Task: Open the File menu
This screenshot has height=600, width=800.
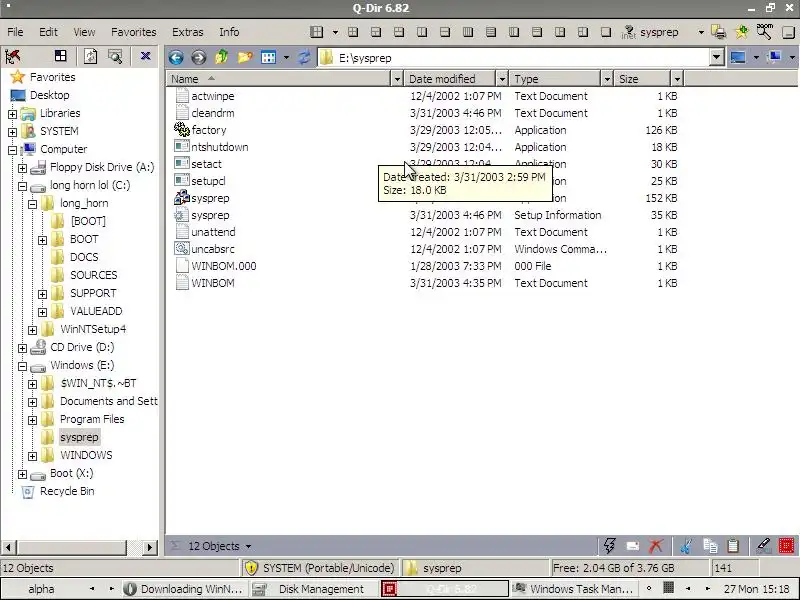Action: (x=15, y=32)
